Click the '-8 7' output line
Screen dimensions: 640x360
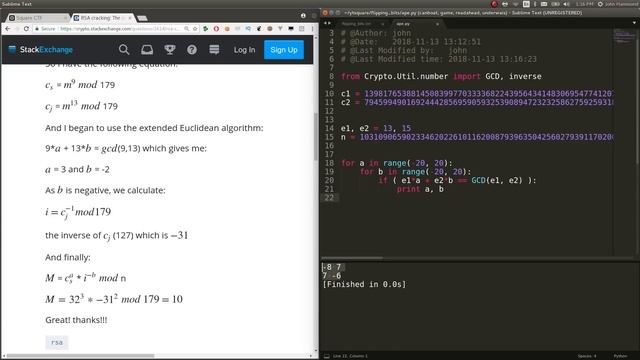333,267
